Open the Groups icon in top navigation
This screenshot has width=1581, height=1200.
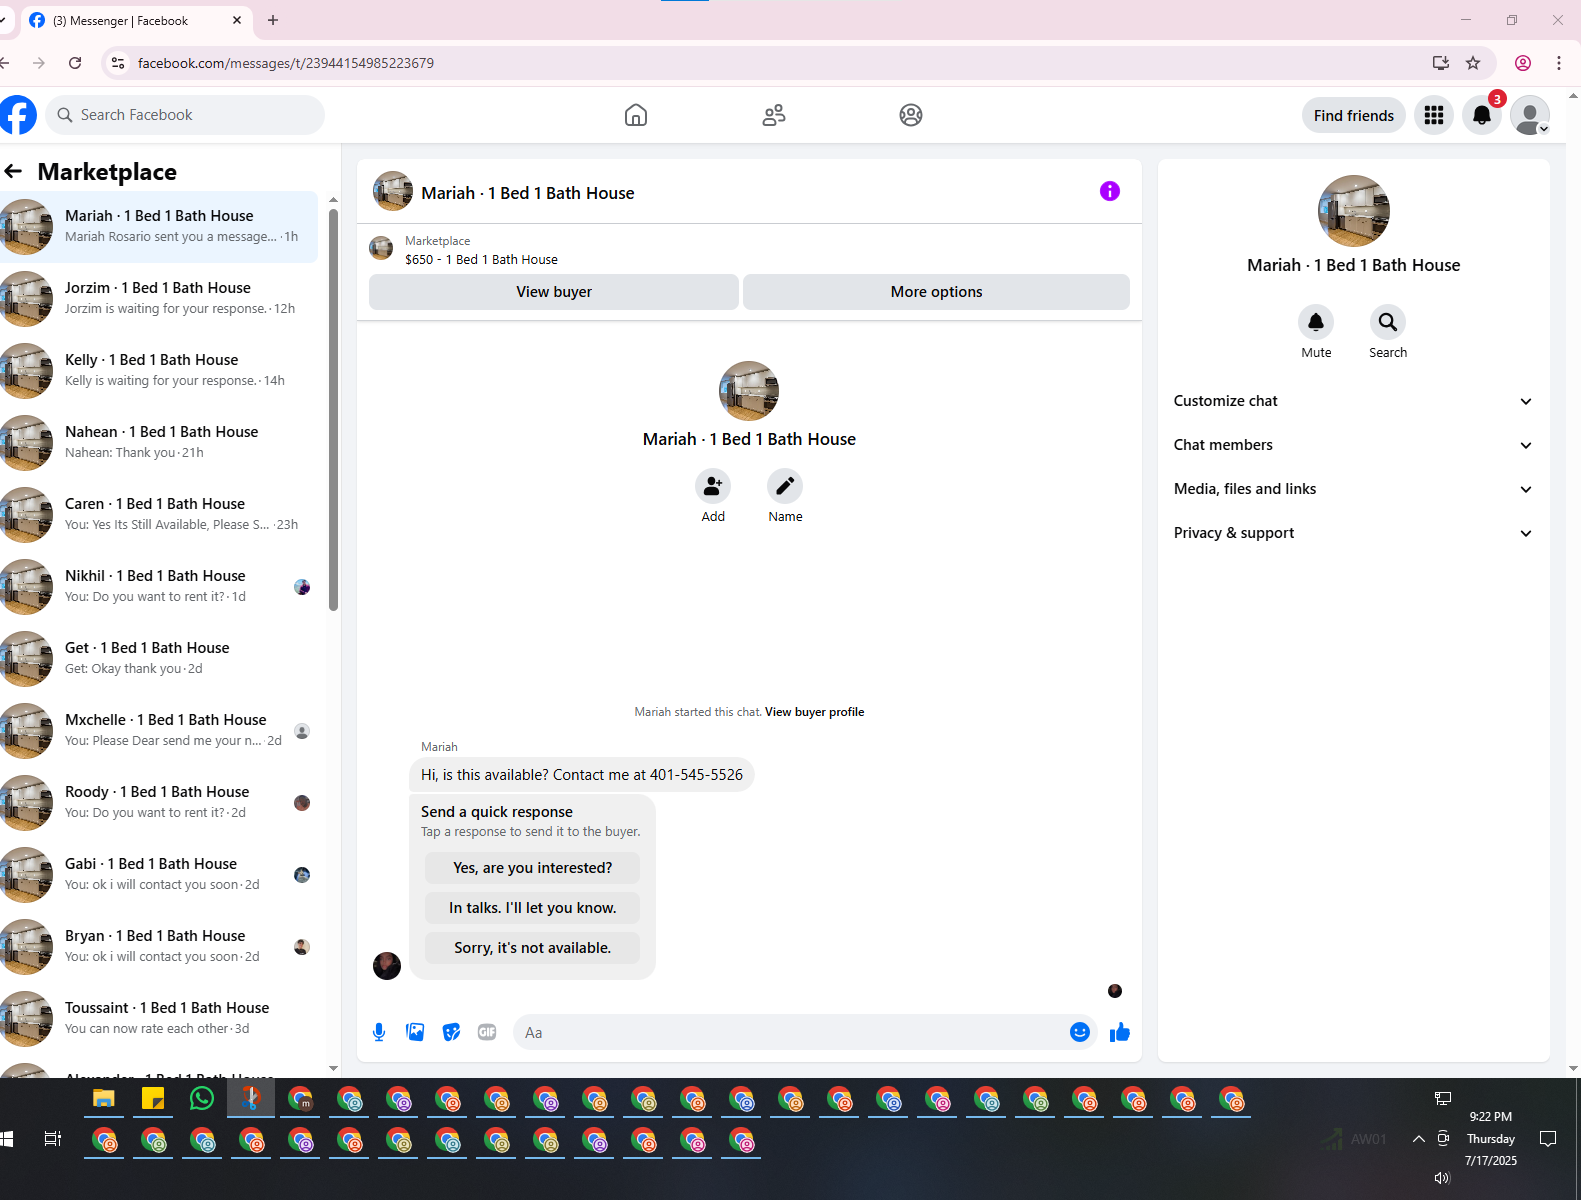(911, 115)
